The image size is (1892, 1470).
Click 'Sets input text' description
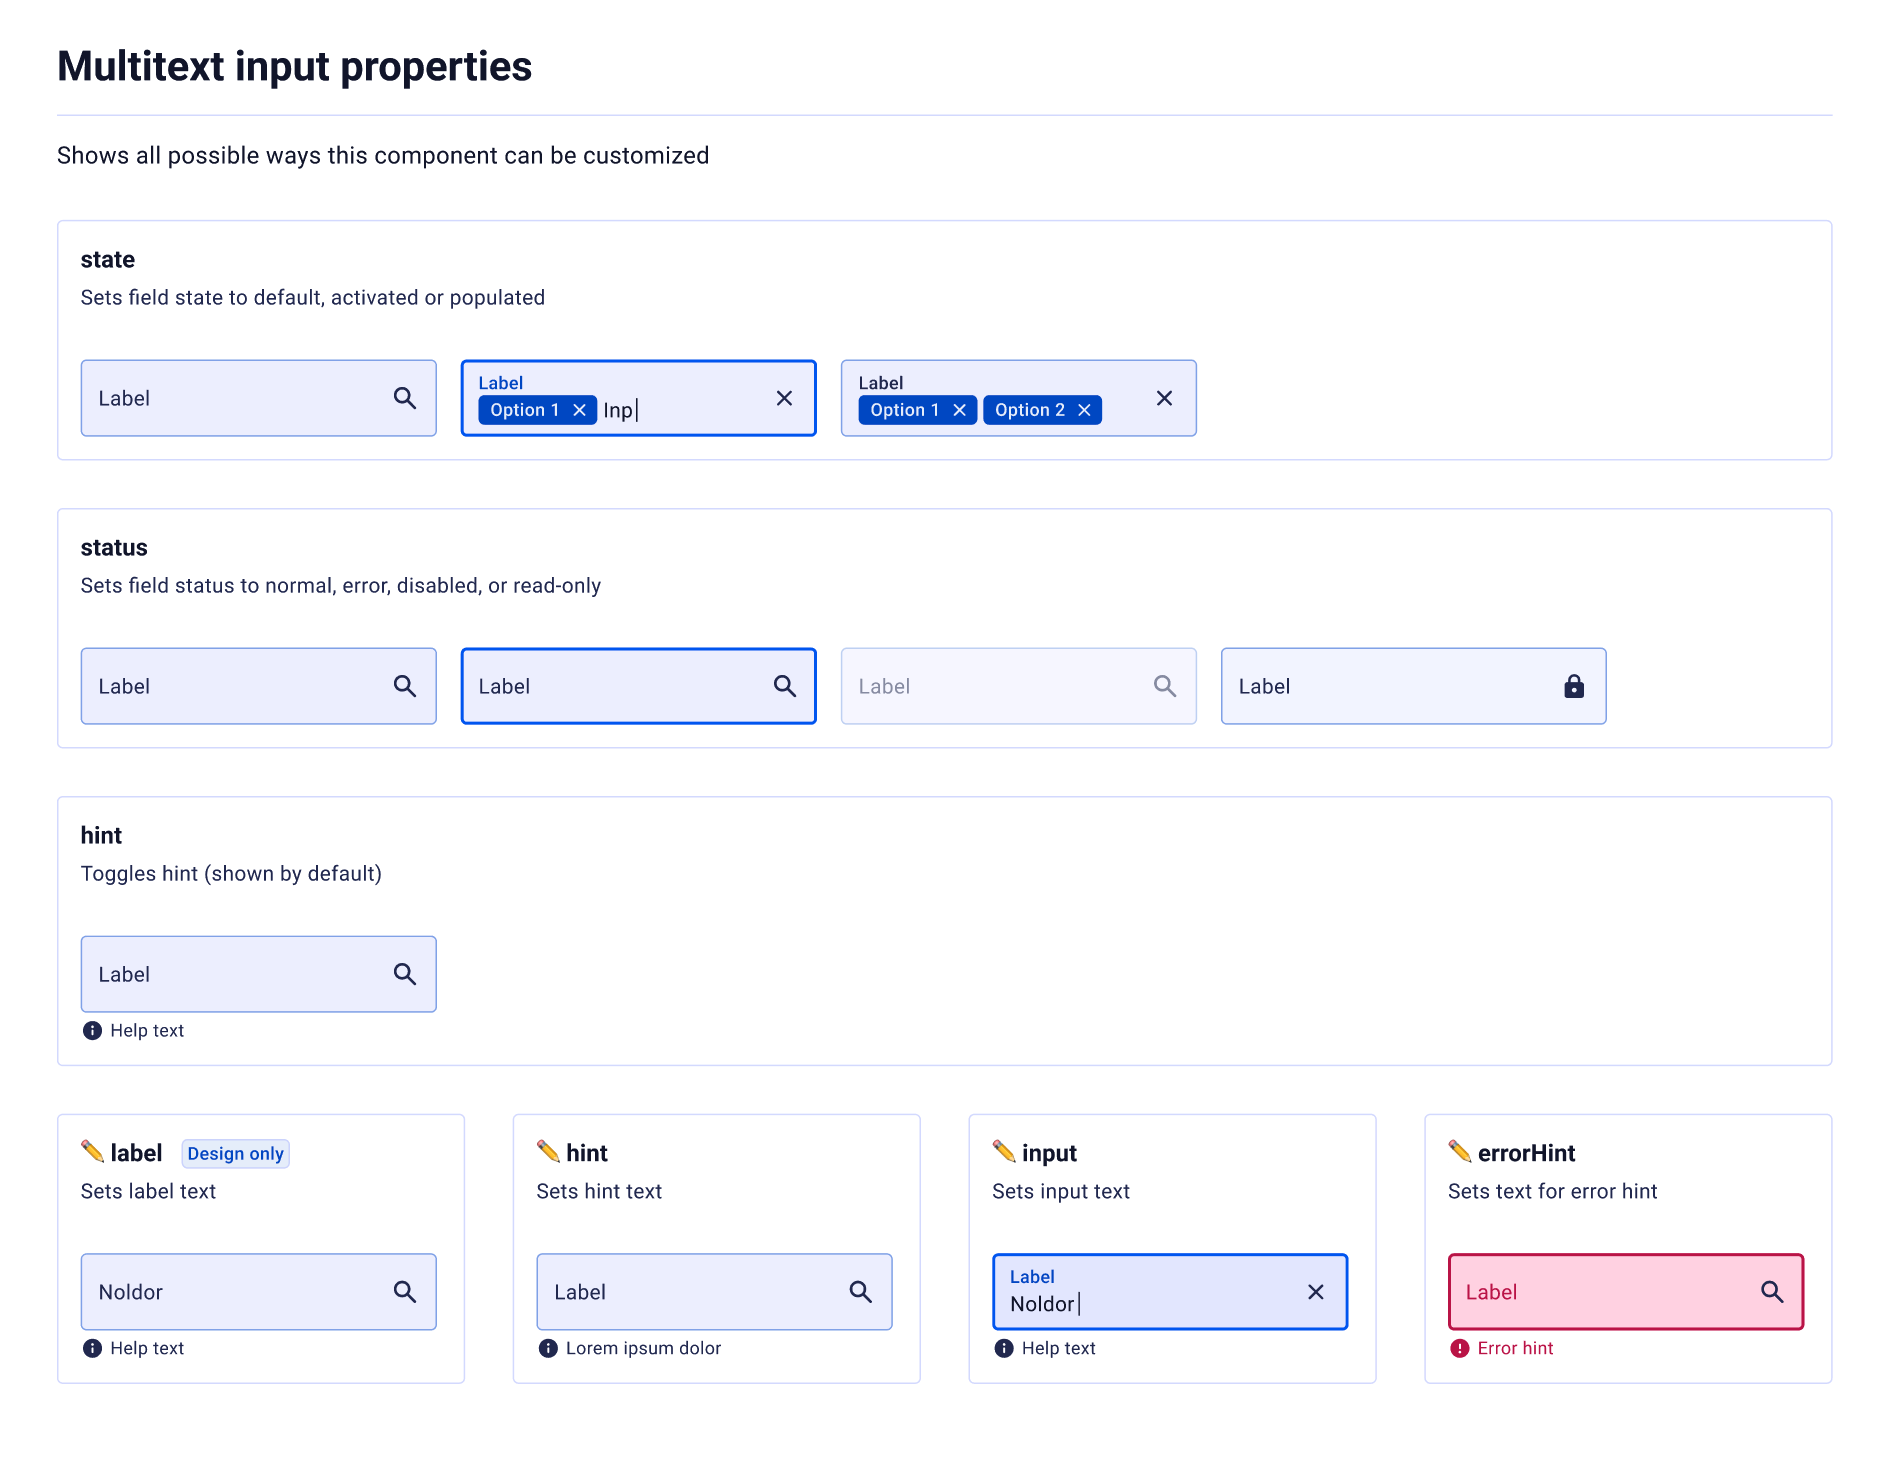coord(1061,1191)
